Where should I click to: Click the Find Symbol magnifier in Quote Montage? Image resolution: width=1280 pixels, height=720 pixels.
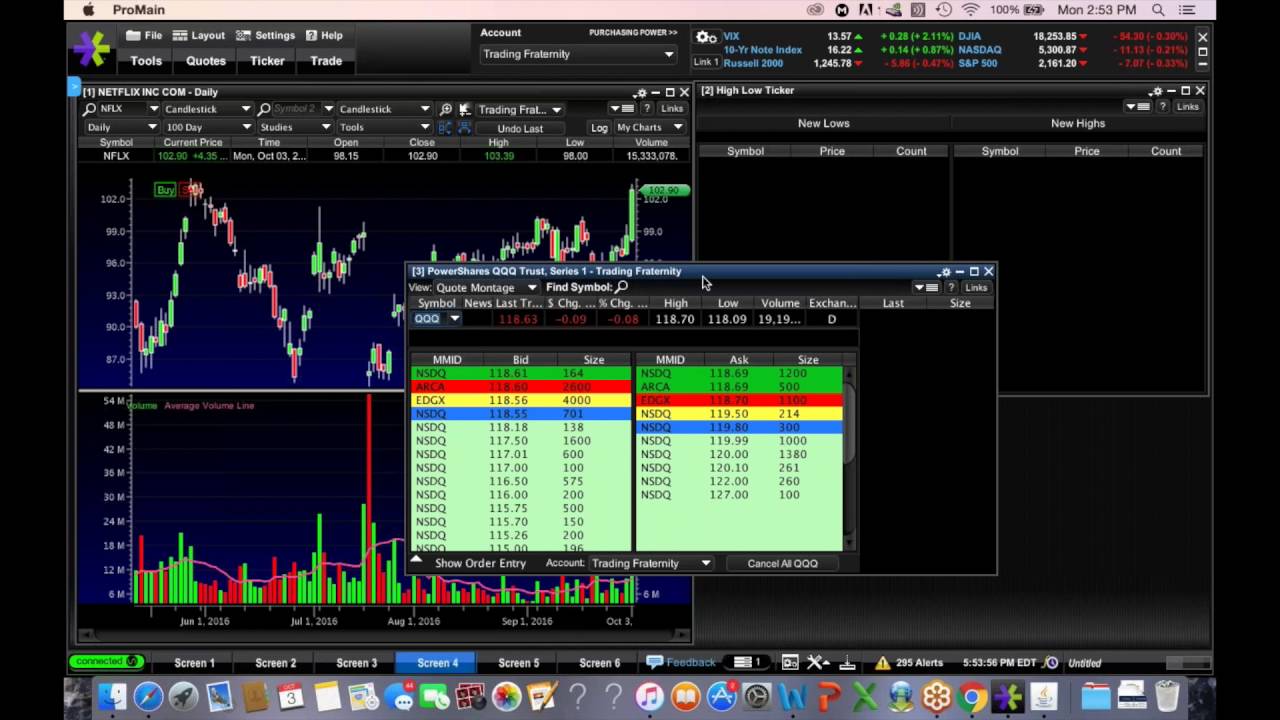pyautogui.click(x=622, y=287)
